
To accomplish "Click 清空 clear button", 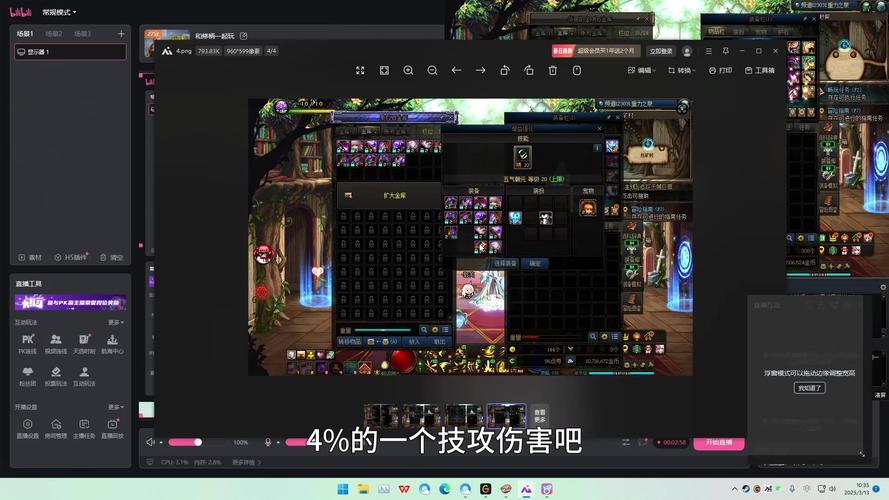I will 111,257.
